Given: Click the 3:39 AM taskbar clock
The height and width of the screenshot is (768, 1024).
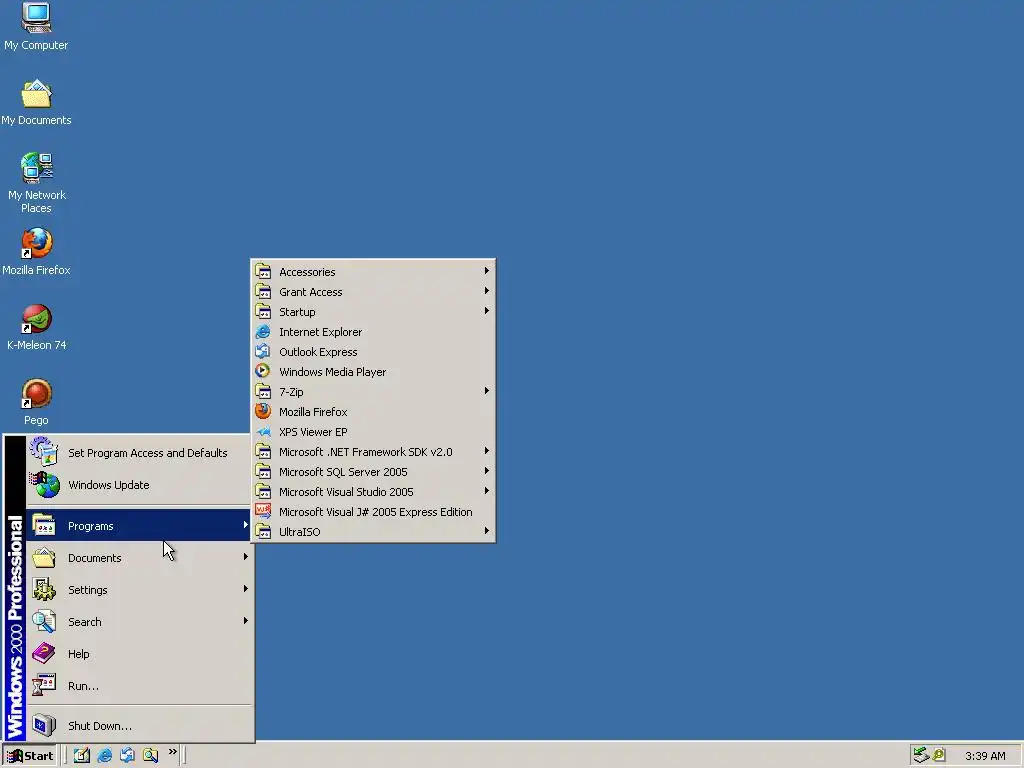Looking at the screenshot, I should tap(985, 756).
